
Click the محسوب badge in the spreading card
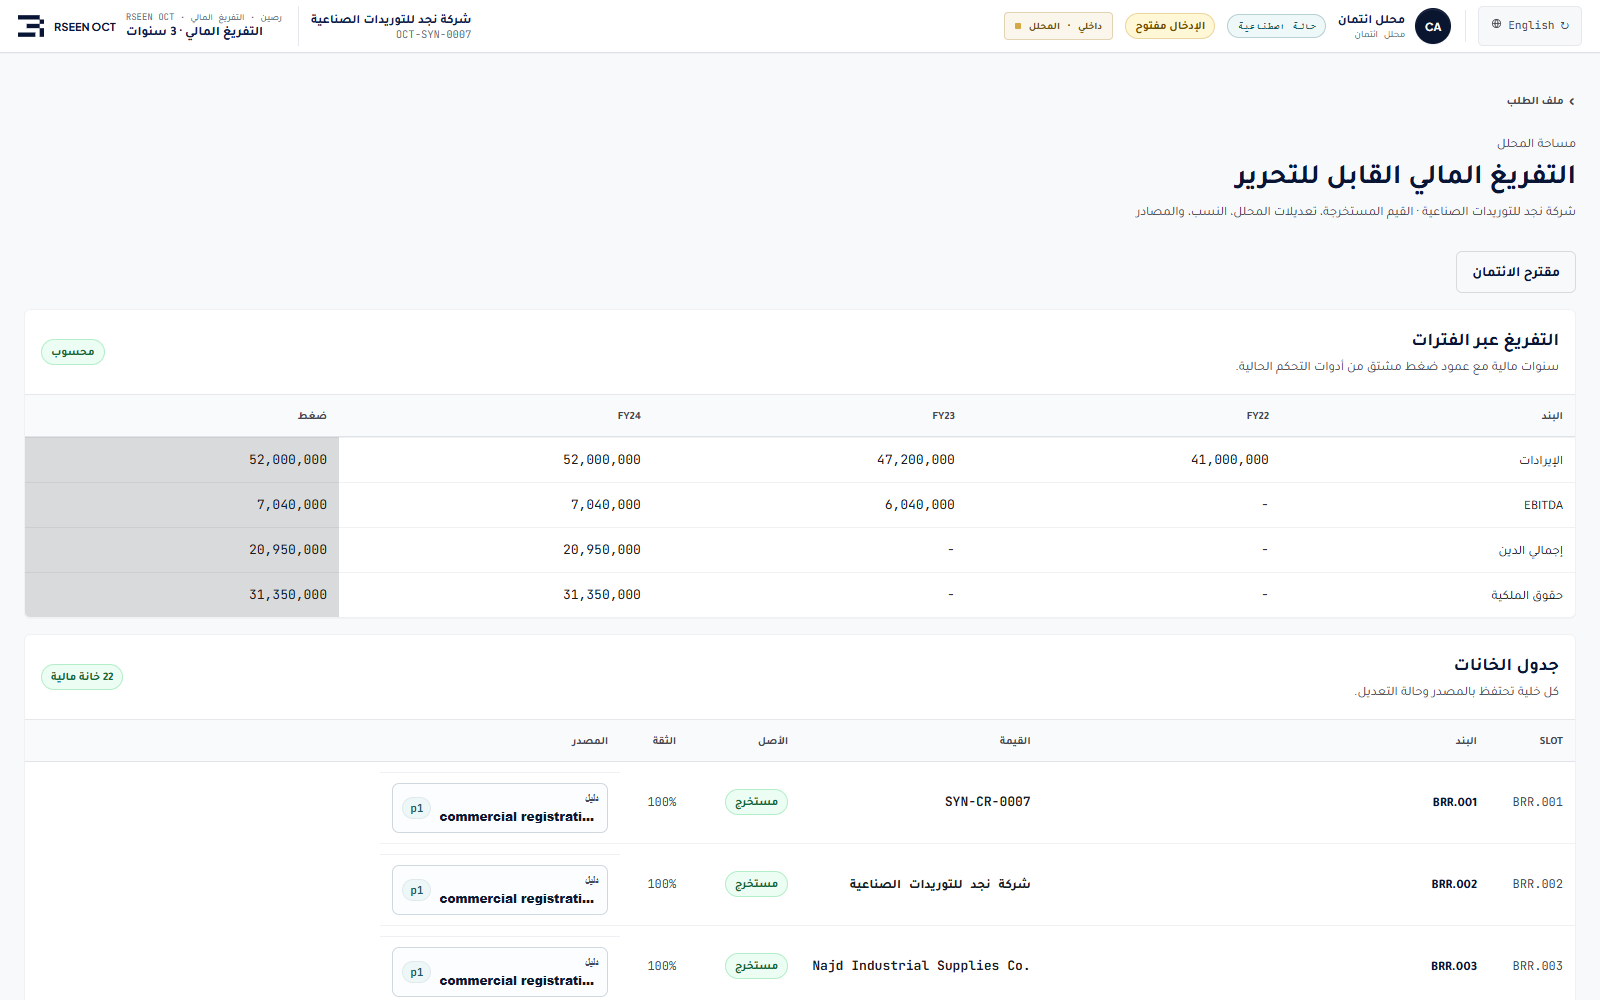[x=73, y=352]
